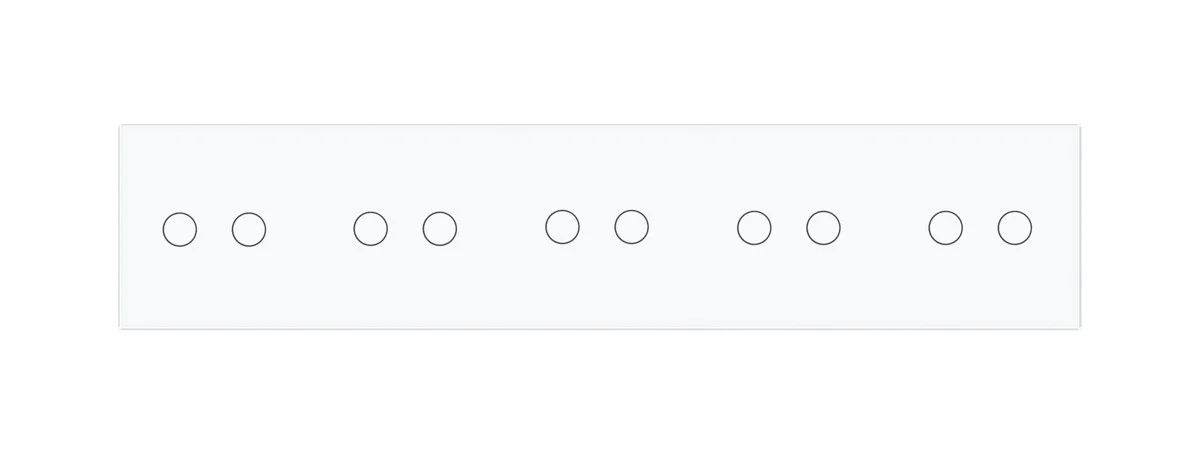Screen dimensions: 1200x454
Task: Toggle the second touch circle from the left
Action: [249, 230]
